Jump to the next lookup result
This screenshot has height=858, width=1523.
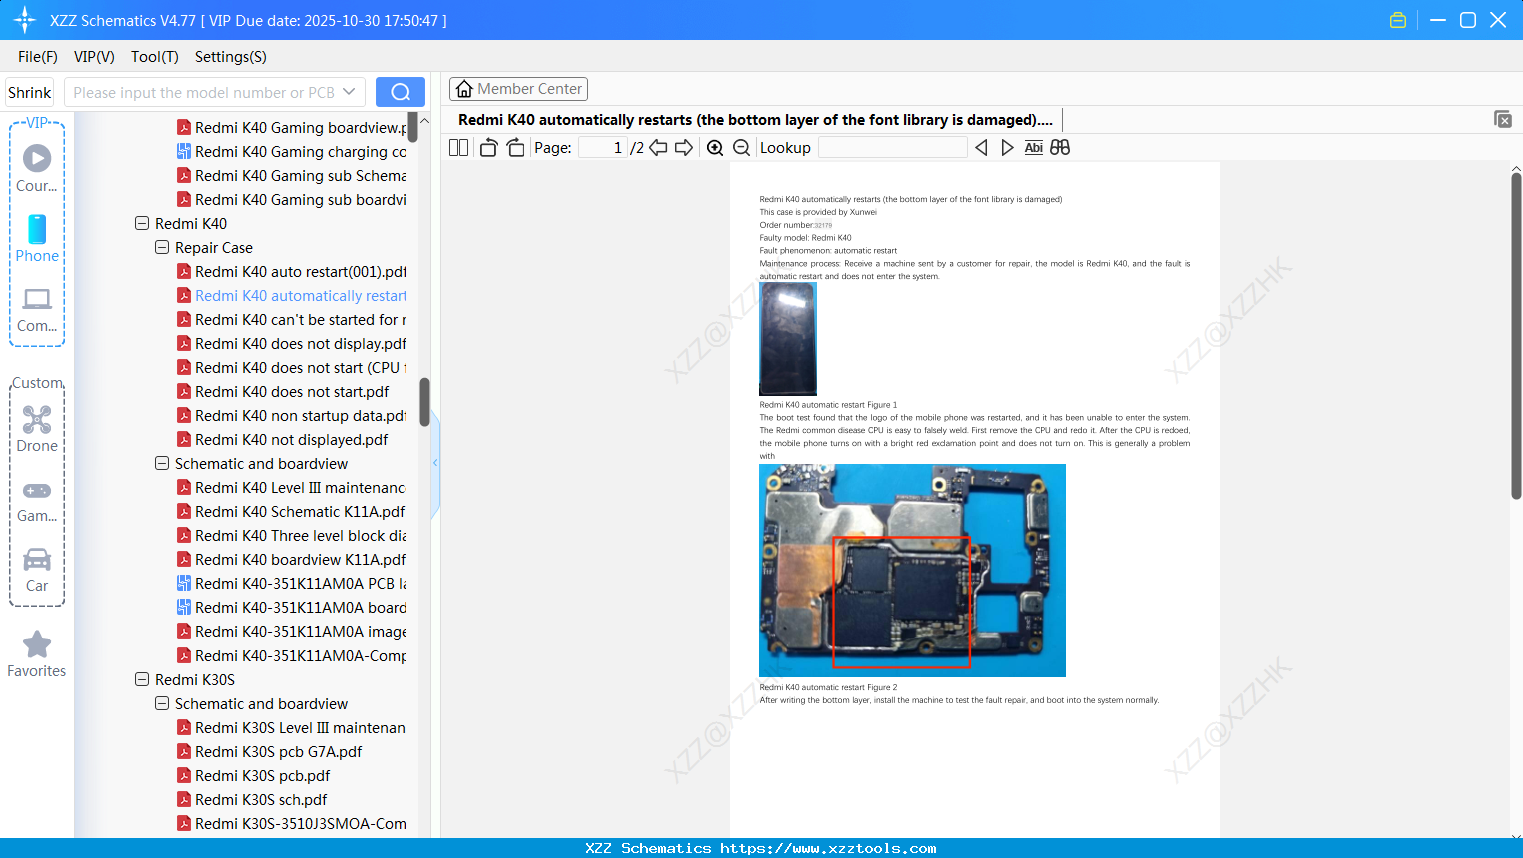(1007, 148)
